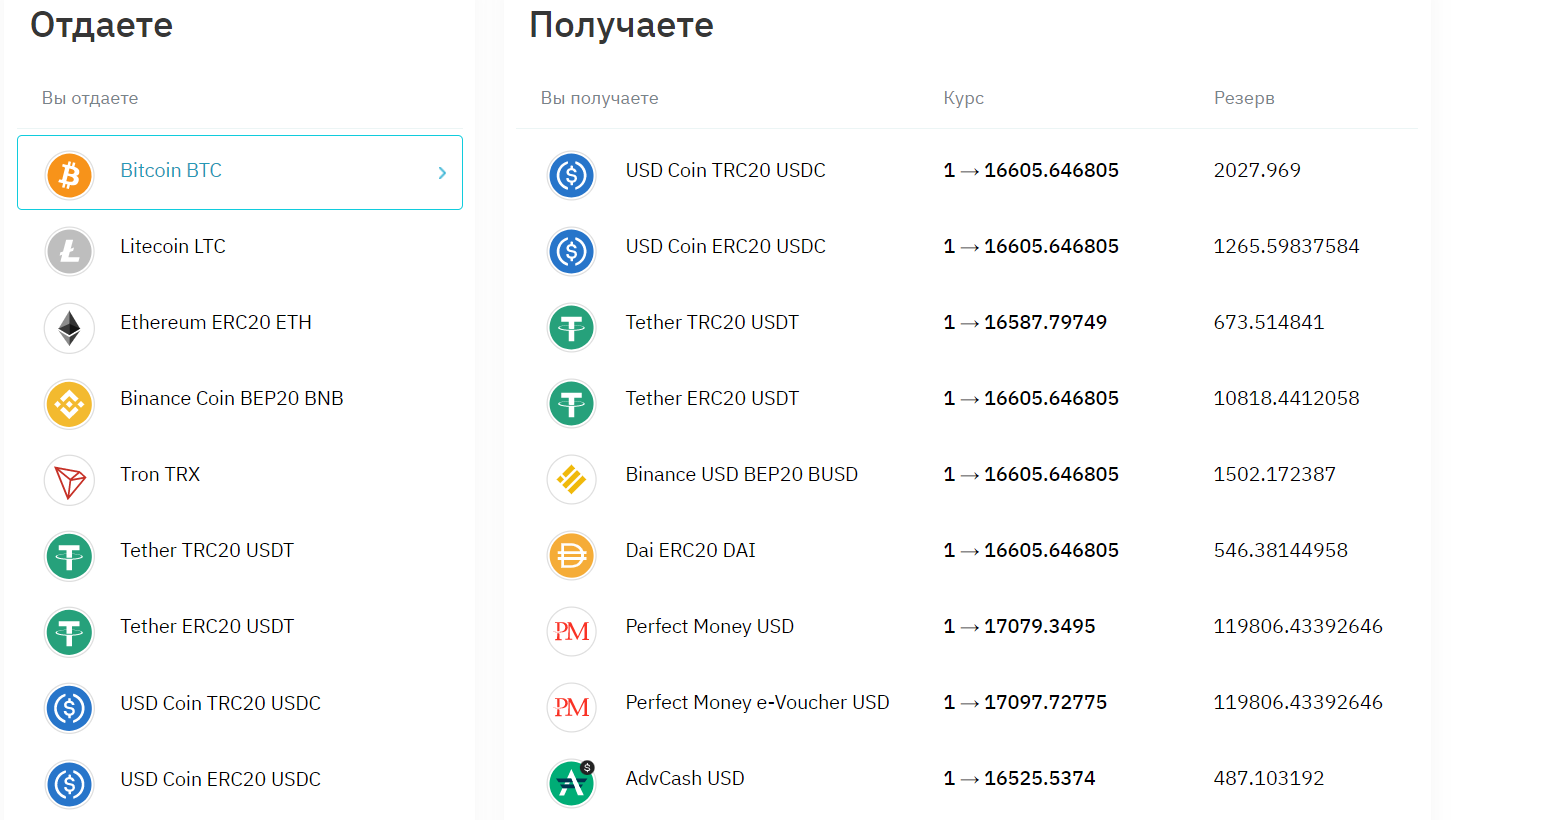Click the Получаете heading

coord(621,25)
